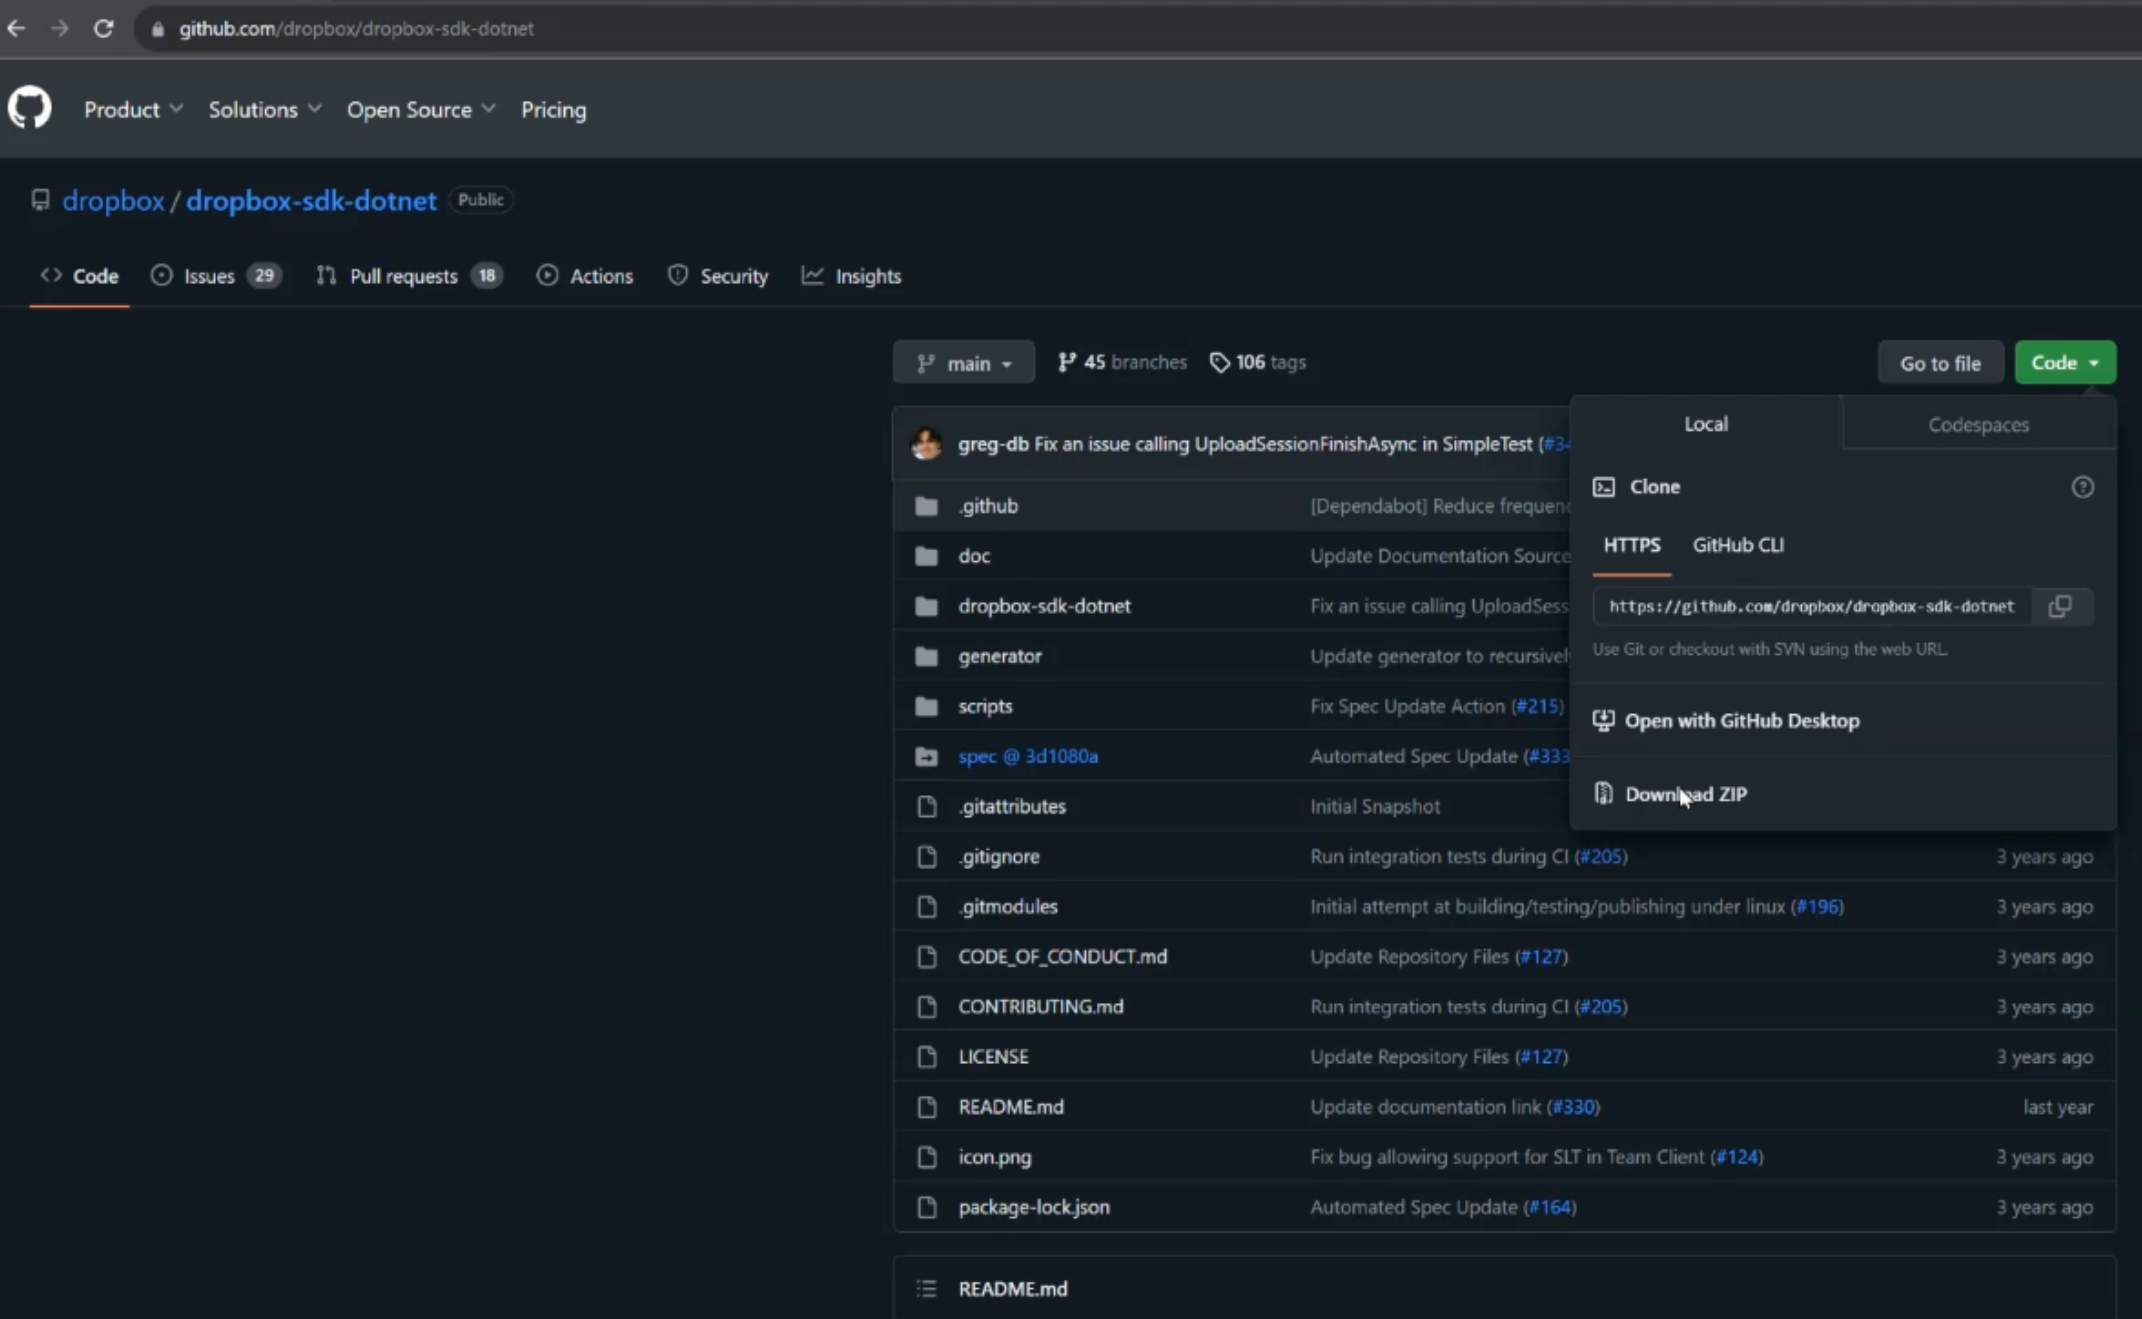Open the .gitignore file
Viewport: 2142px width, 1319px height.
pyautogui.click(x=999, y=856)
